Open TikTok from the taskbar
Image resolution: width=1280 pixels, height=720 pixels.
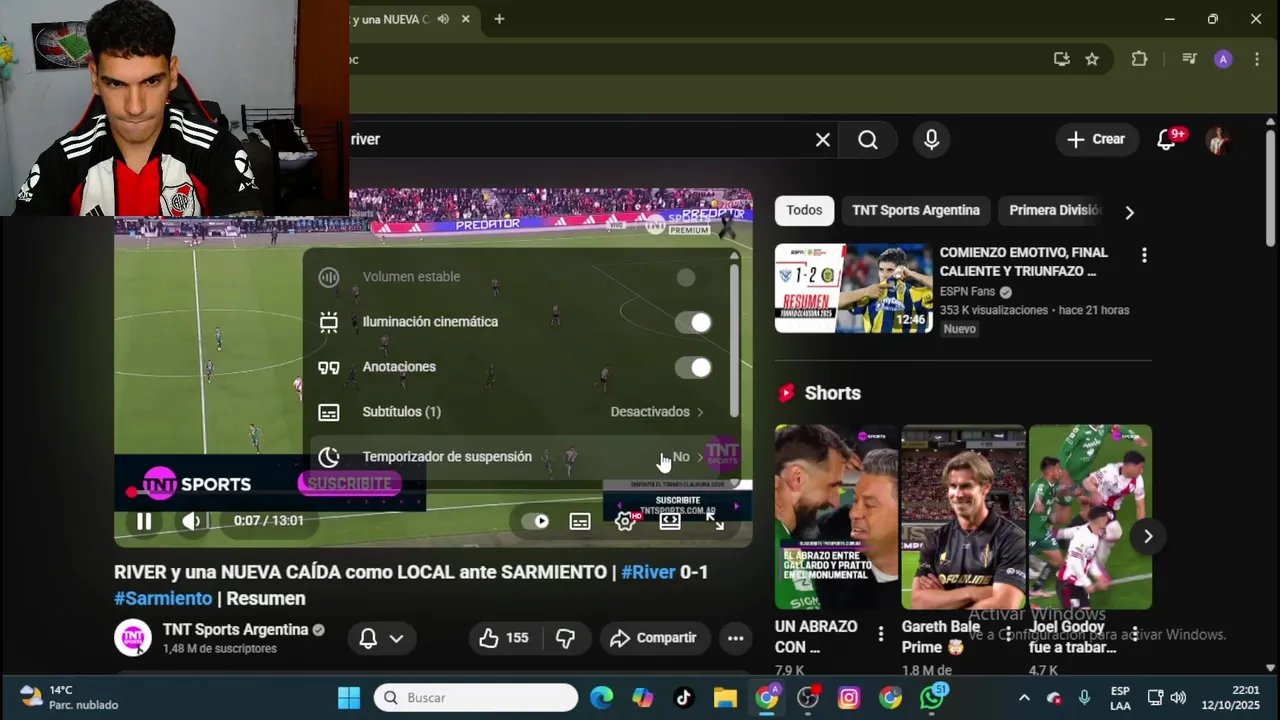click(684, 698)
